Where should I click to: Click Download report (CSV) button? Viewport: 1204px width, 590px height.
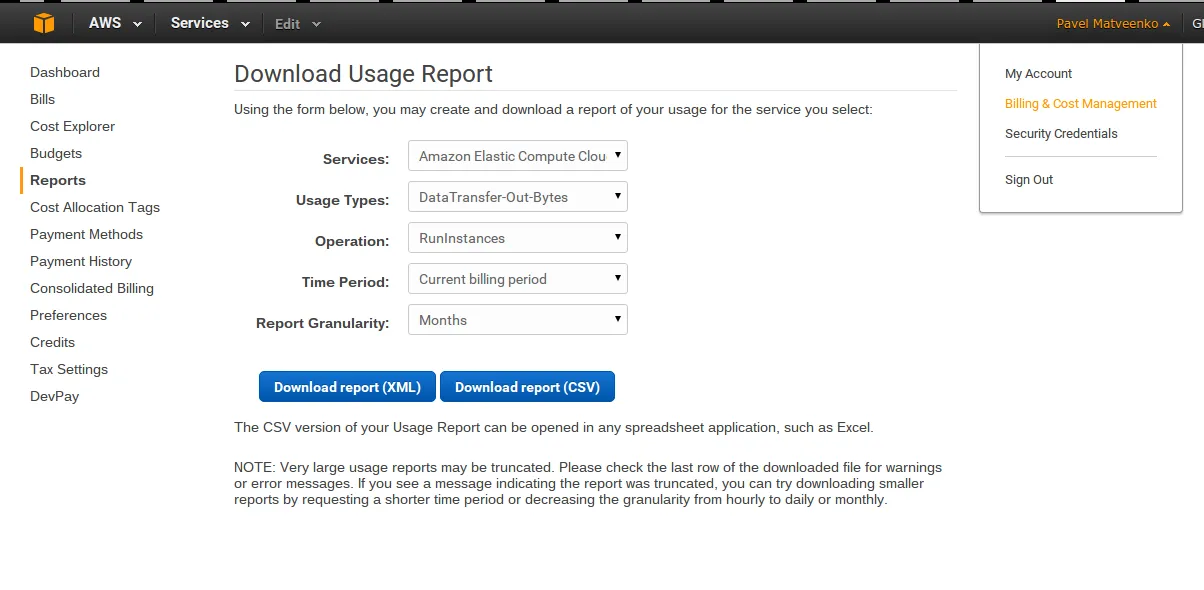[527, 387]
